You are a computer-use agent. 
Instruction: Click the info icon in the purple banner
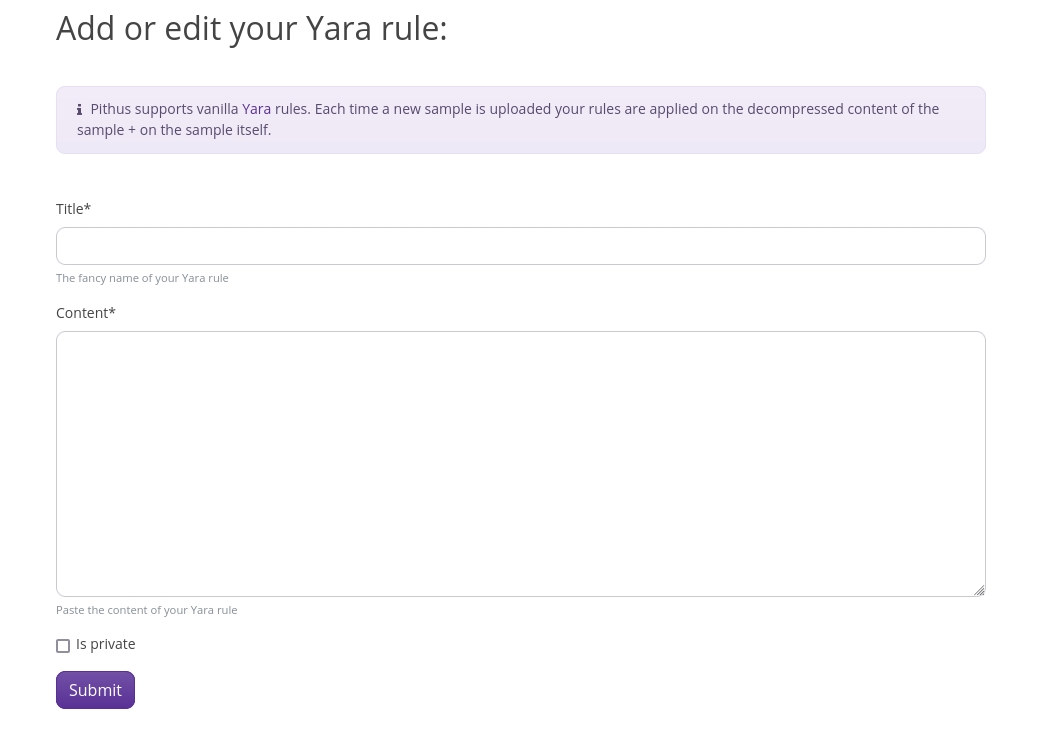(x=80, y=110)
